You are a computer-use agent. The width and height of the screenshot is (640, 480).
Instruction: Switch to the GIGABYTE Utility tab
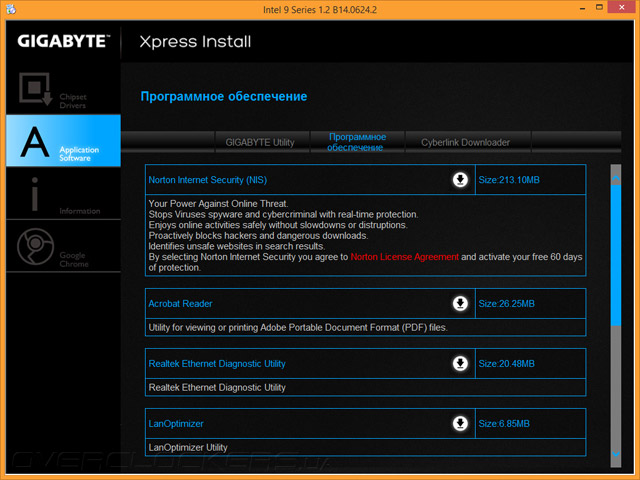pos(262,142)
